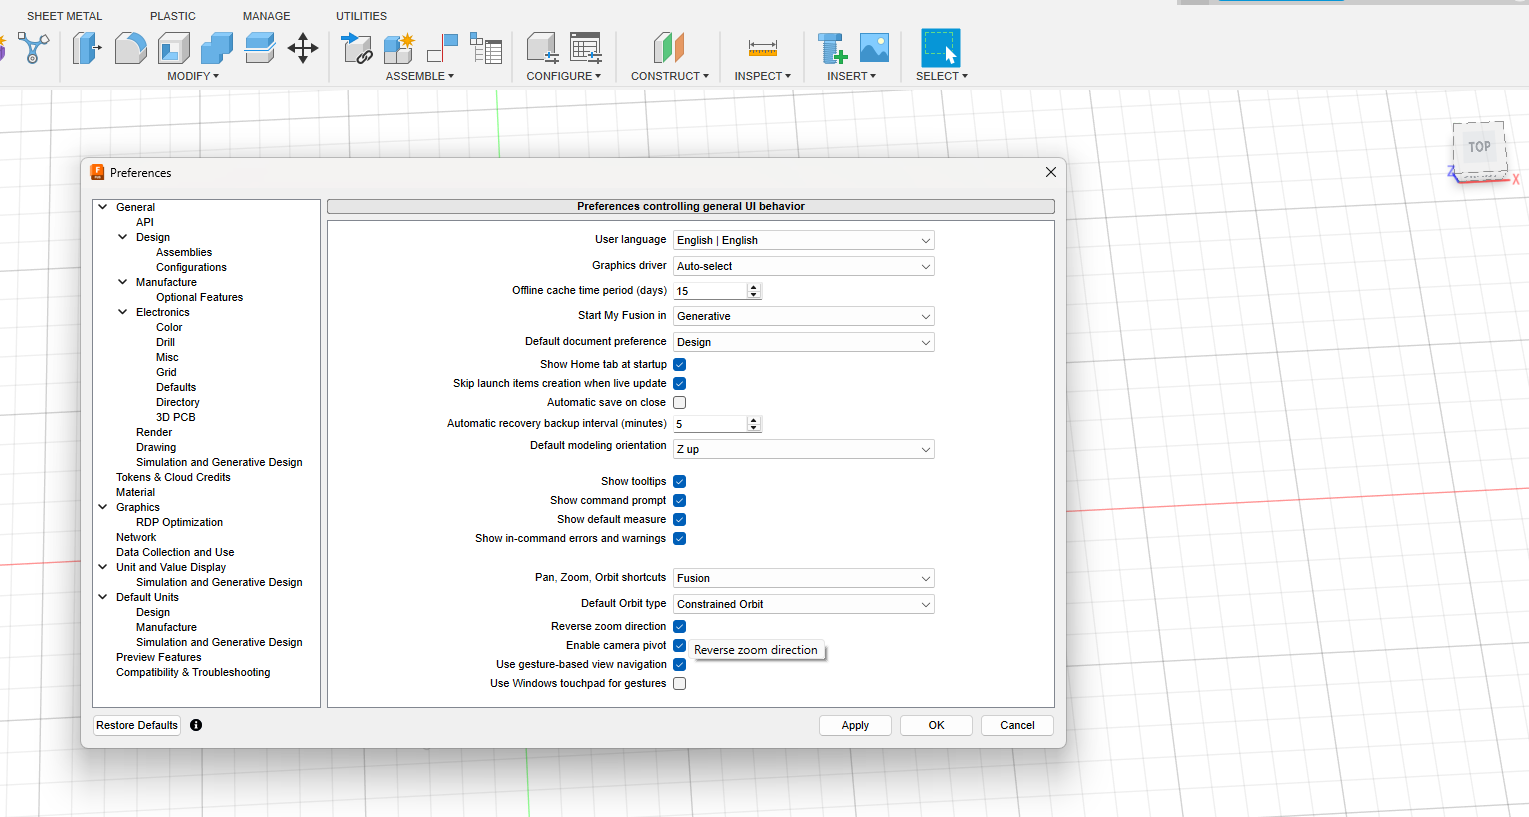
Task: Uncheck Show Home tab at startup
Action: click(680, 365)
